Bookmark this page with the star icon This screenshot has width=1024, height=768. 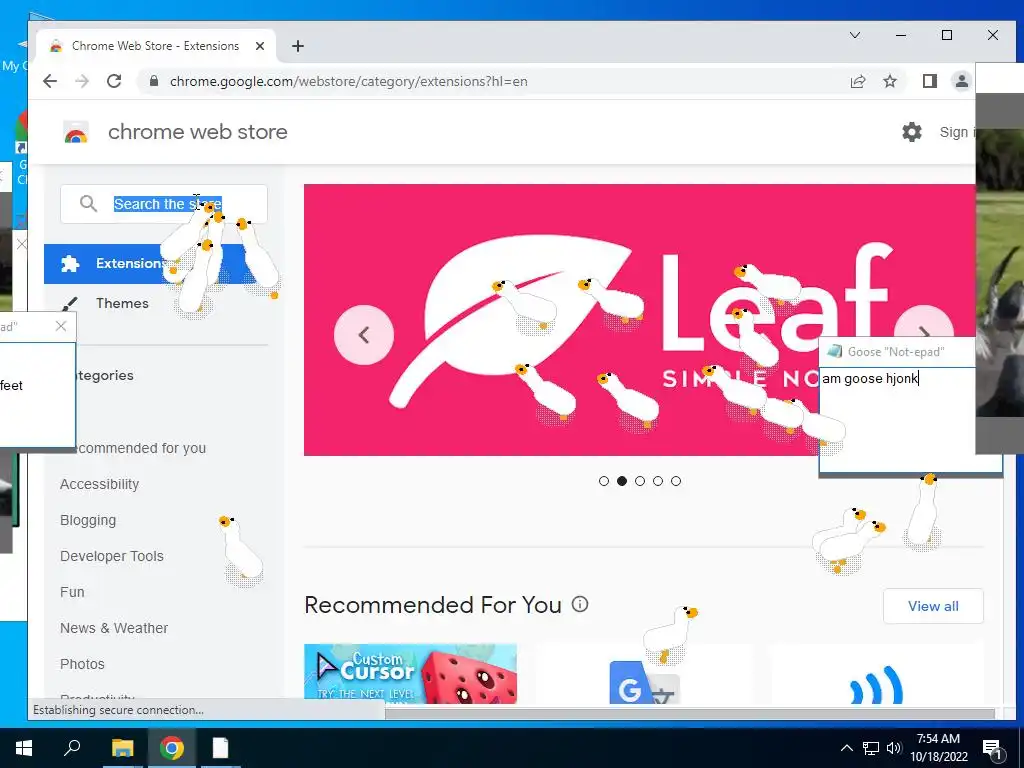(889, 81)
